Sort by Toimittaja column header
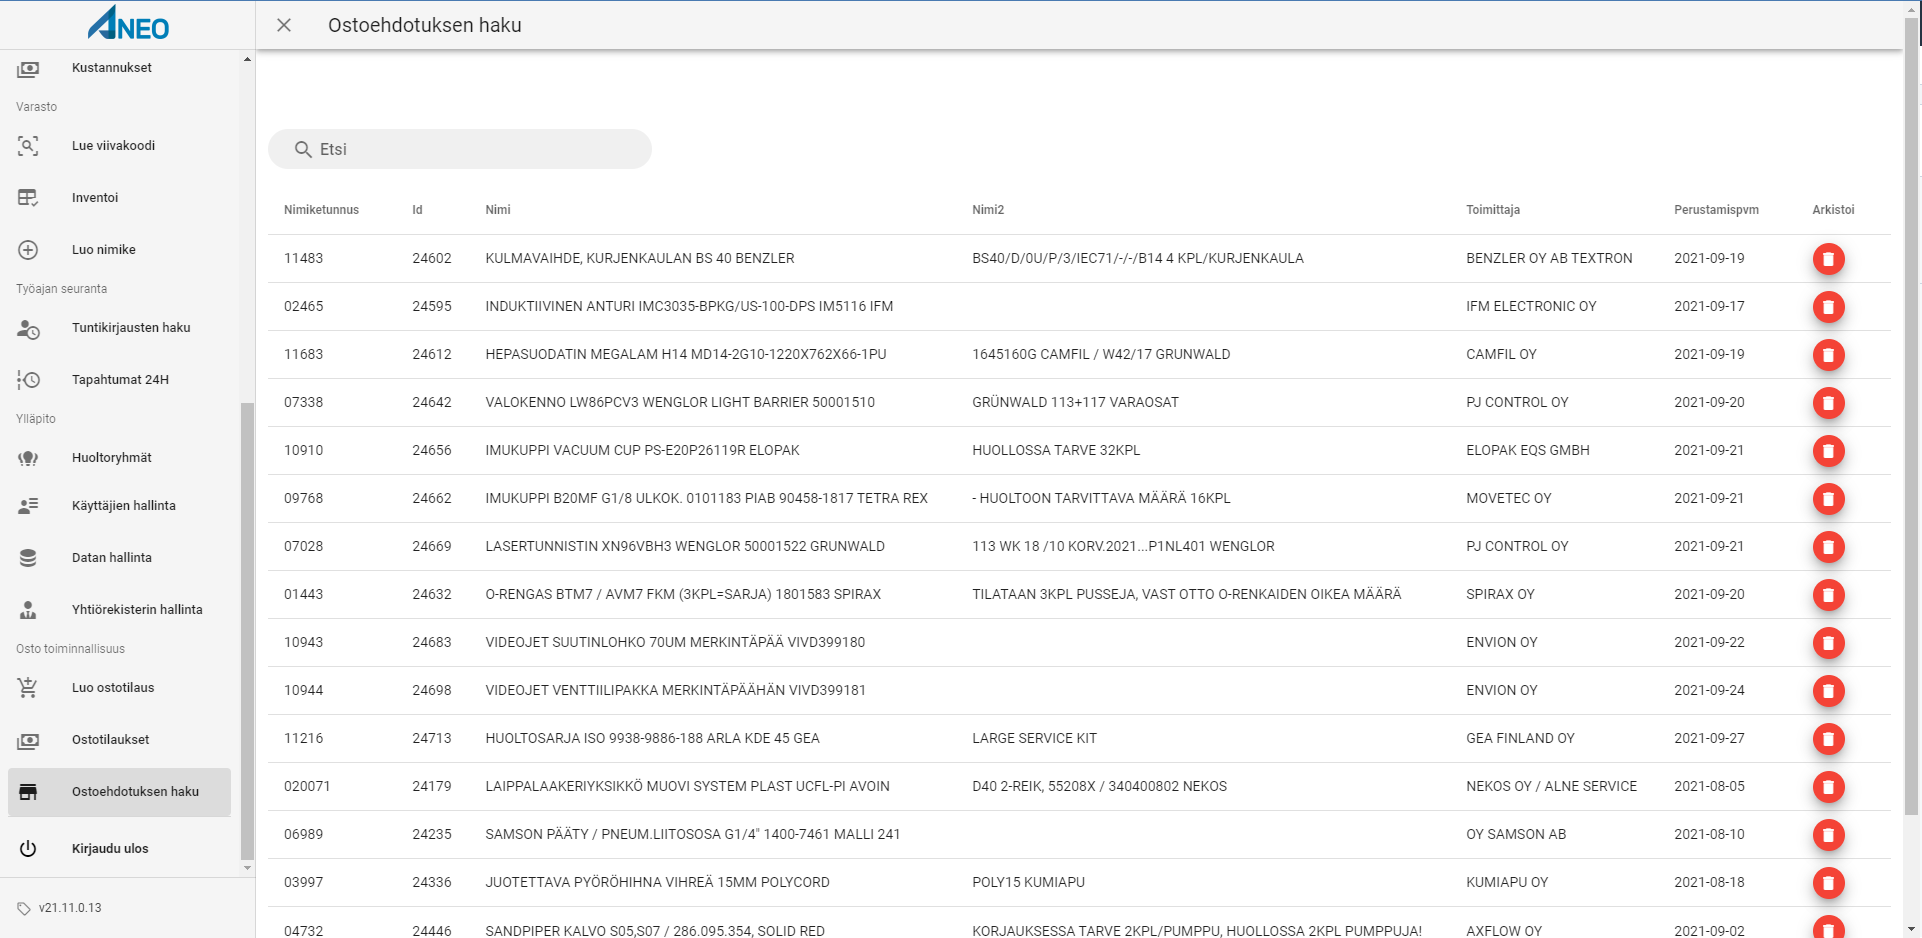This screenshot has width=1922, height=938. pyautogui.click(x=1492, y=210)
